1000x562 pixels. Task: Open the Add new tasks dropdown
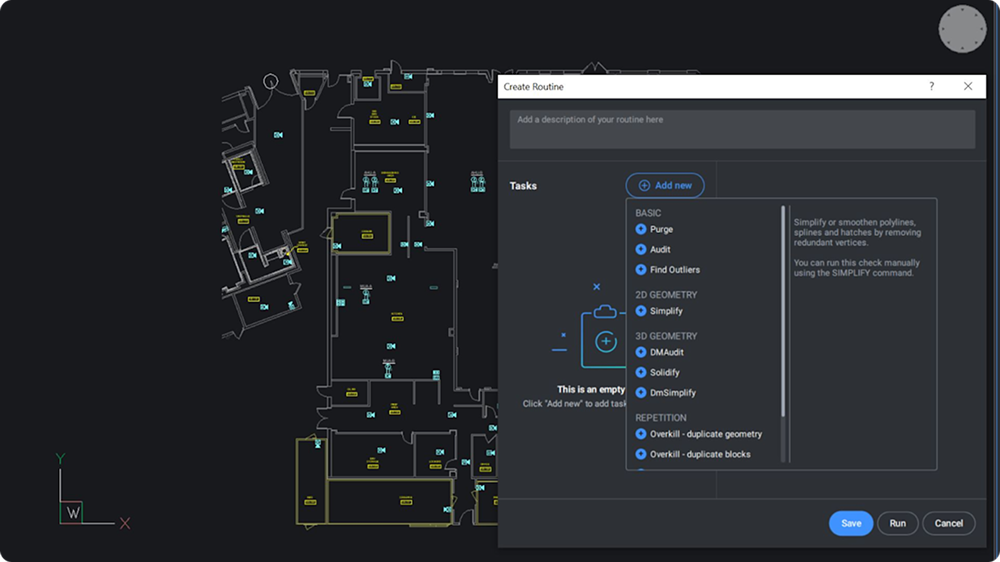(665, 186)
